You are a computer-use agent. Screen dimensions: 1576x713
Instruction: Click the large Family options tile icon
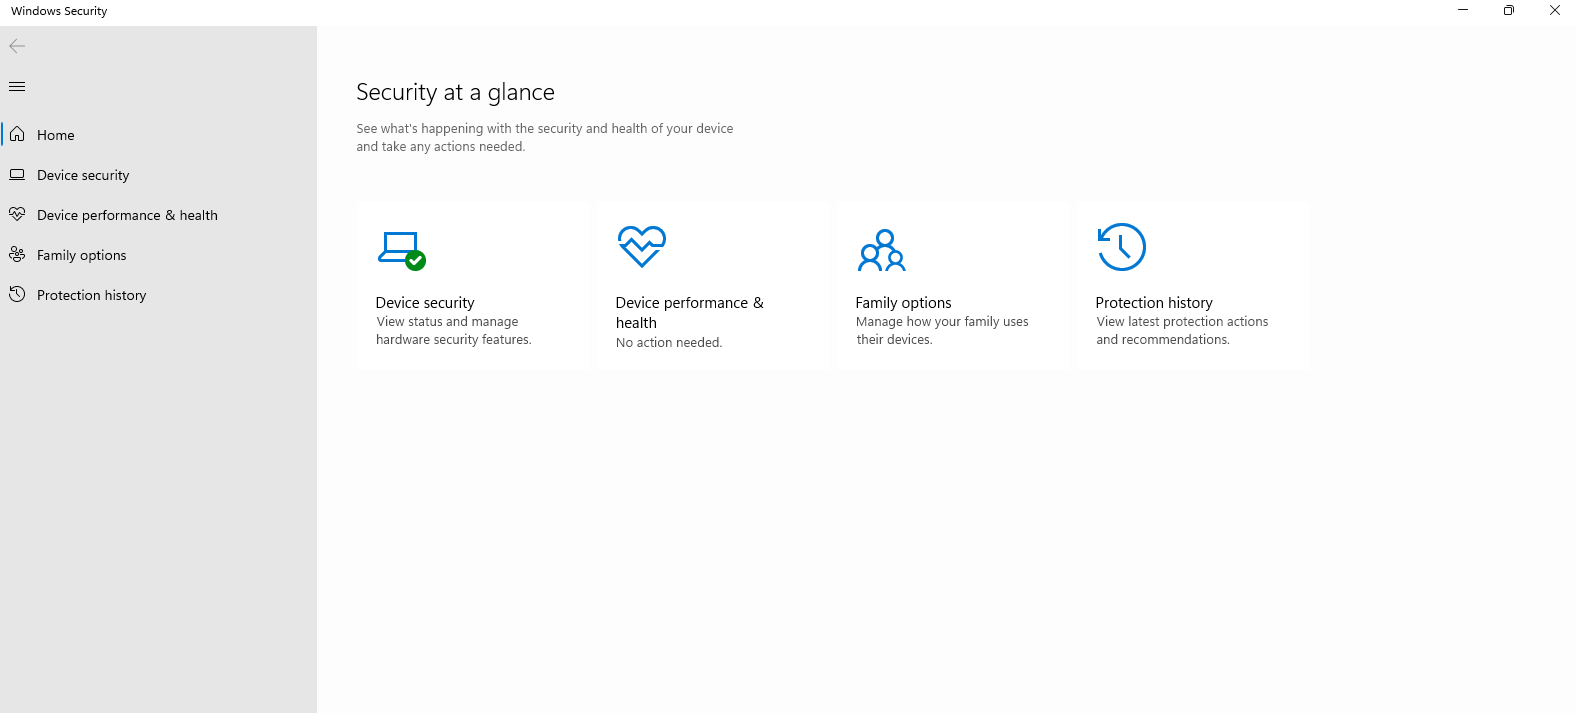881,251
